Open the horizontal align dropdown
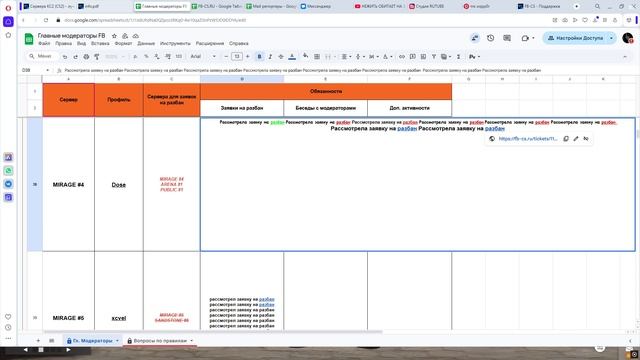Viewport: 640px width, 360px height. tap(346, 57)
